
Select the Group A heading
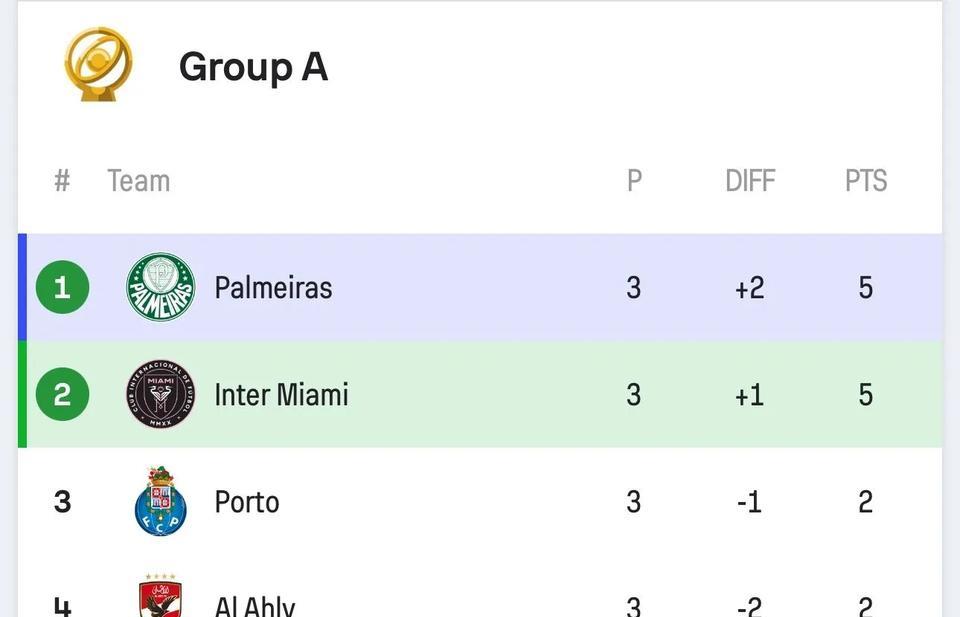[253, 67]
